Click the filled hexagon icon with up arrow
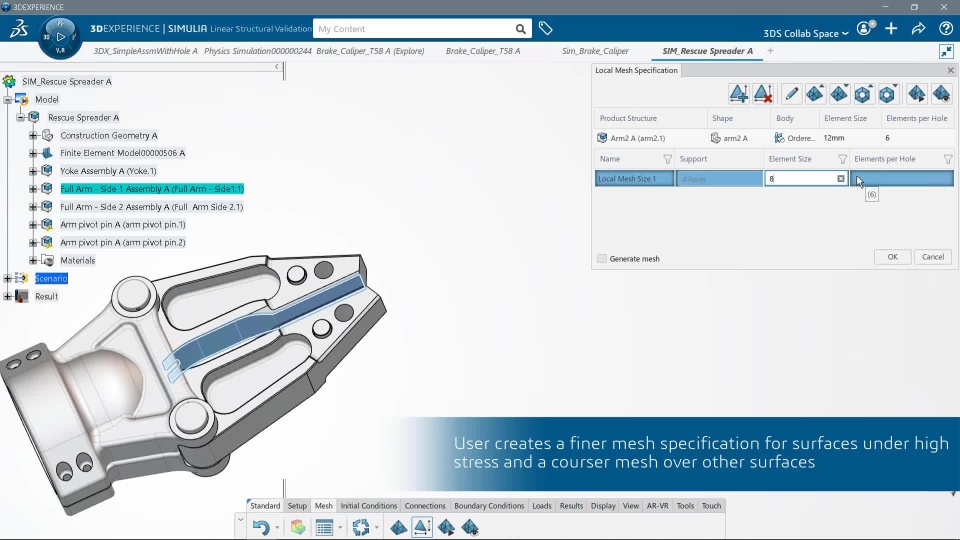The image size is (960, 540). [863, 94]
